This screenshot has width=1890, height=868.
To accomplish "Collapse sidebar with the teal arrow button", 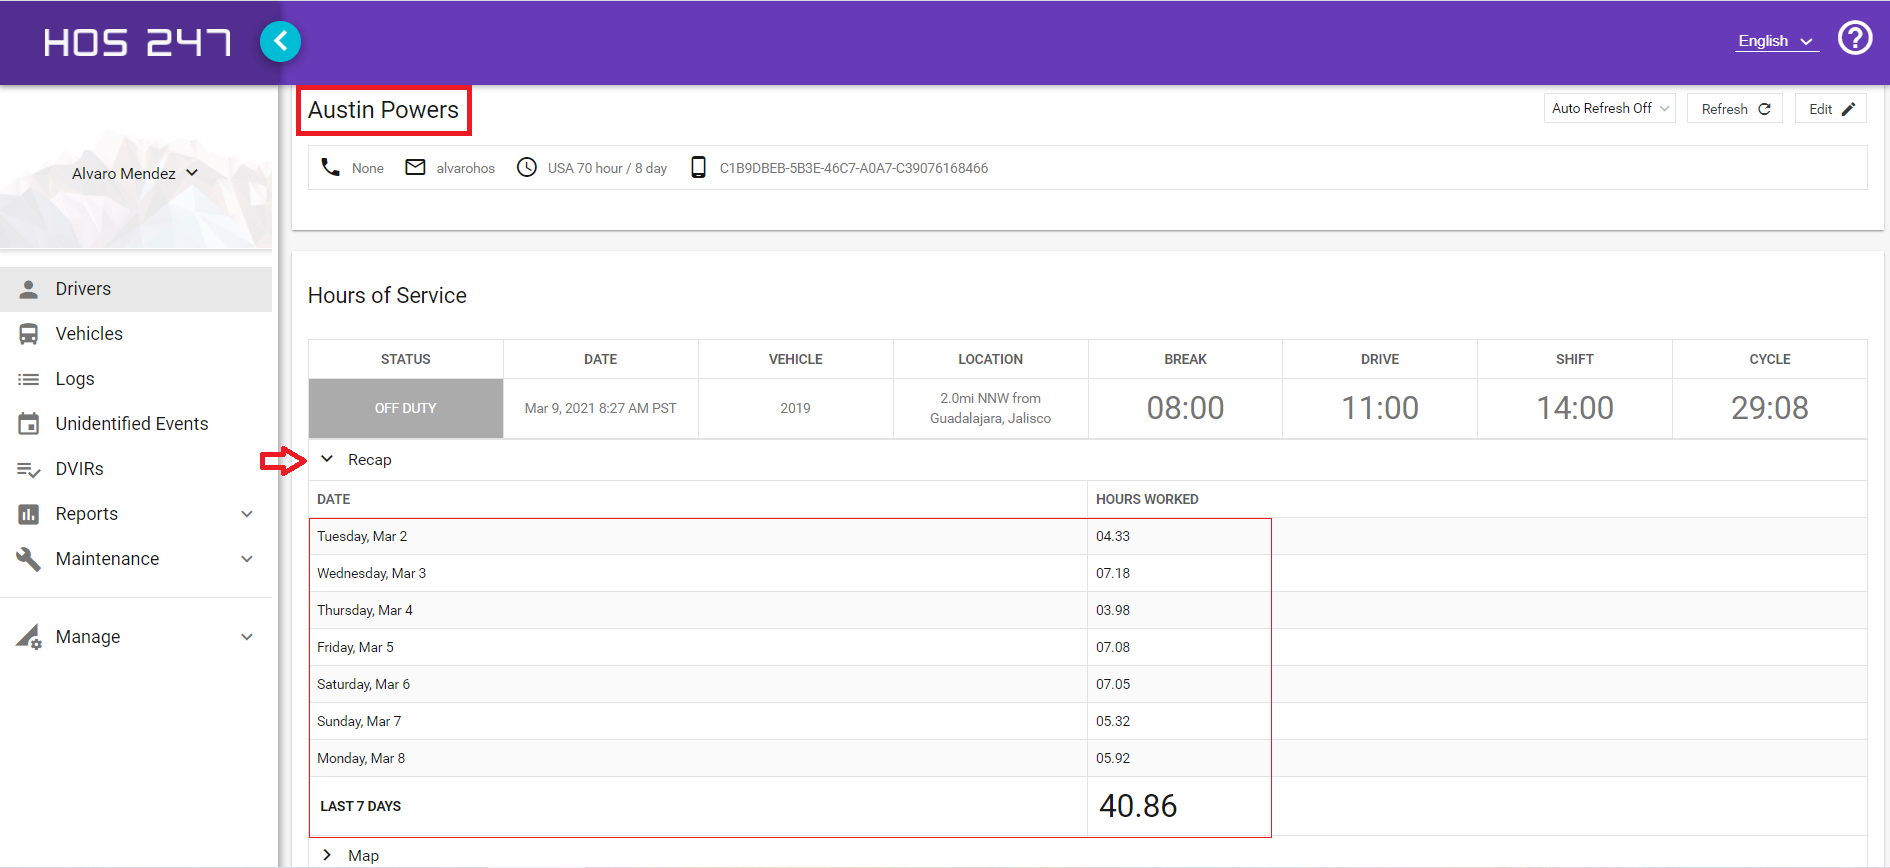I will click(281, 41).
